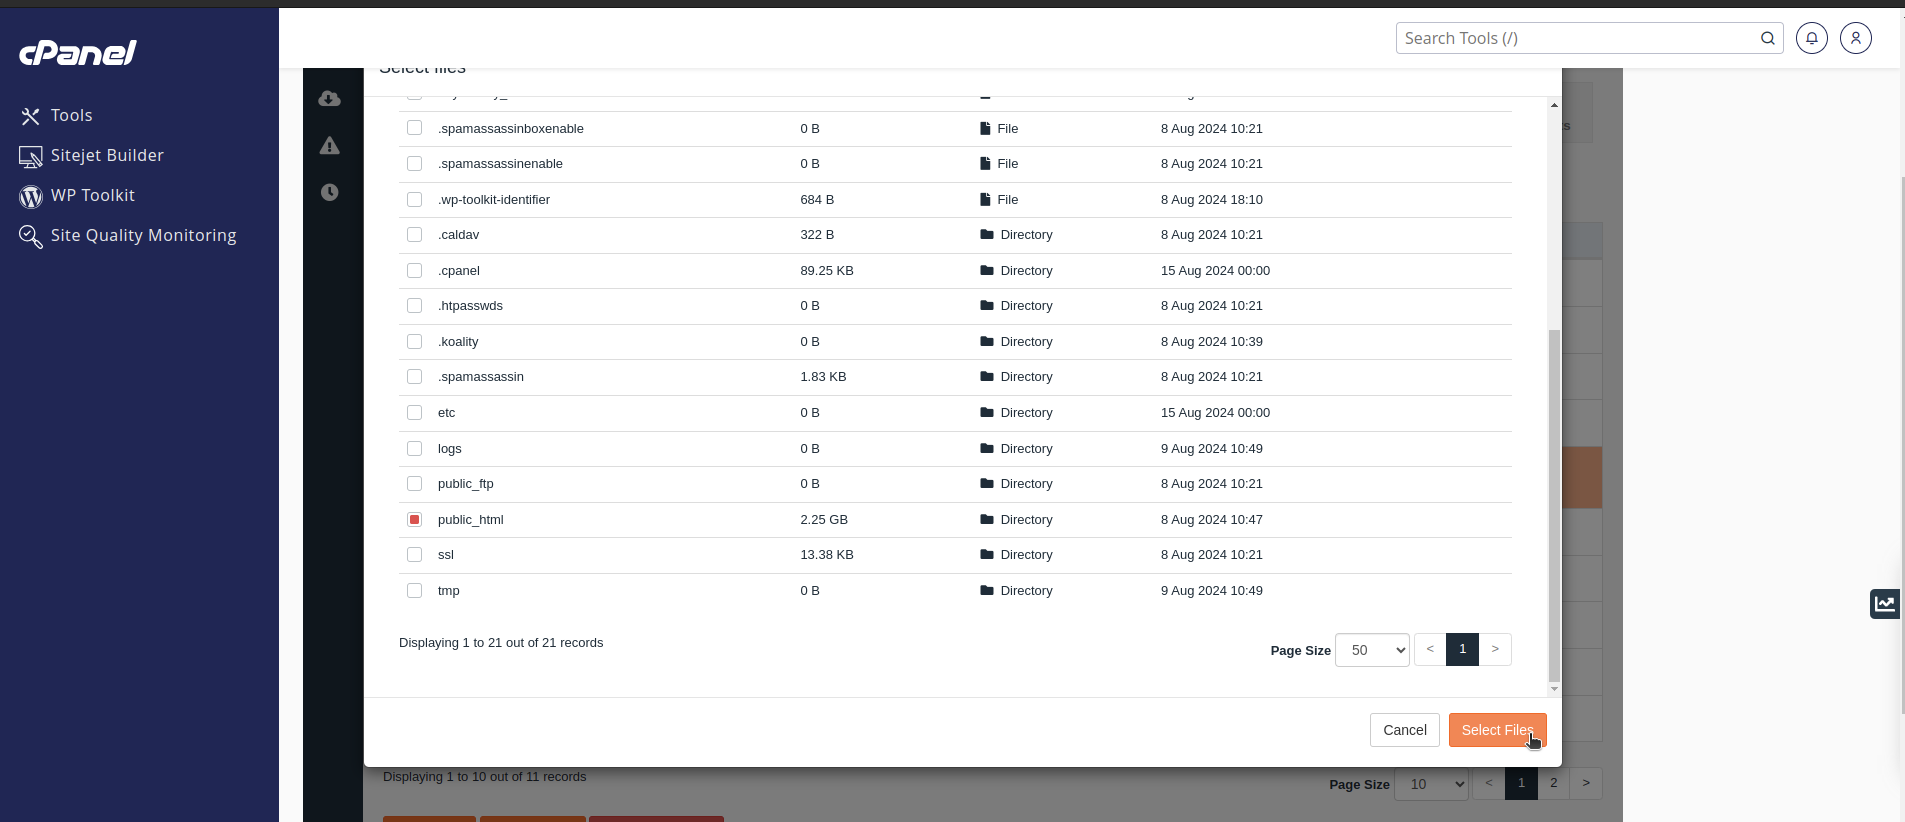Click the search magnifier icon
Viewport: 1905px width, 822px height.
click(x=1768, y=38)
